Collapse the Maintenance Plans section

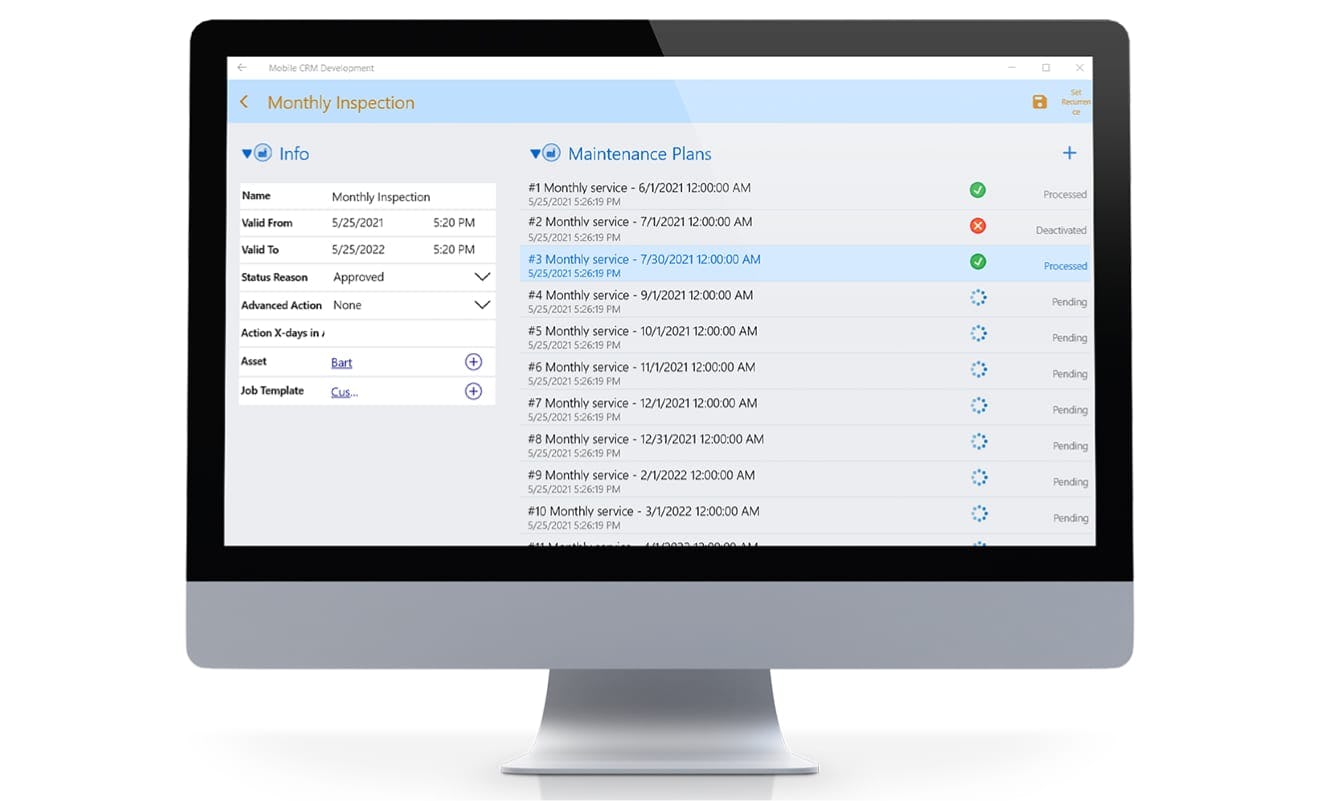click(536, 152)
